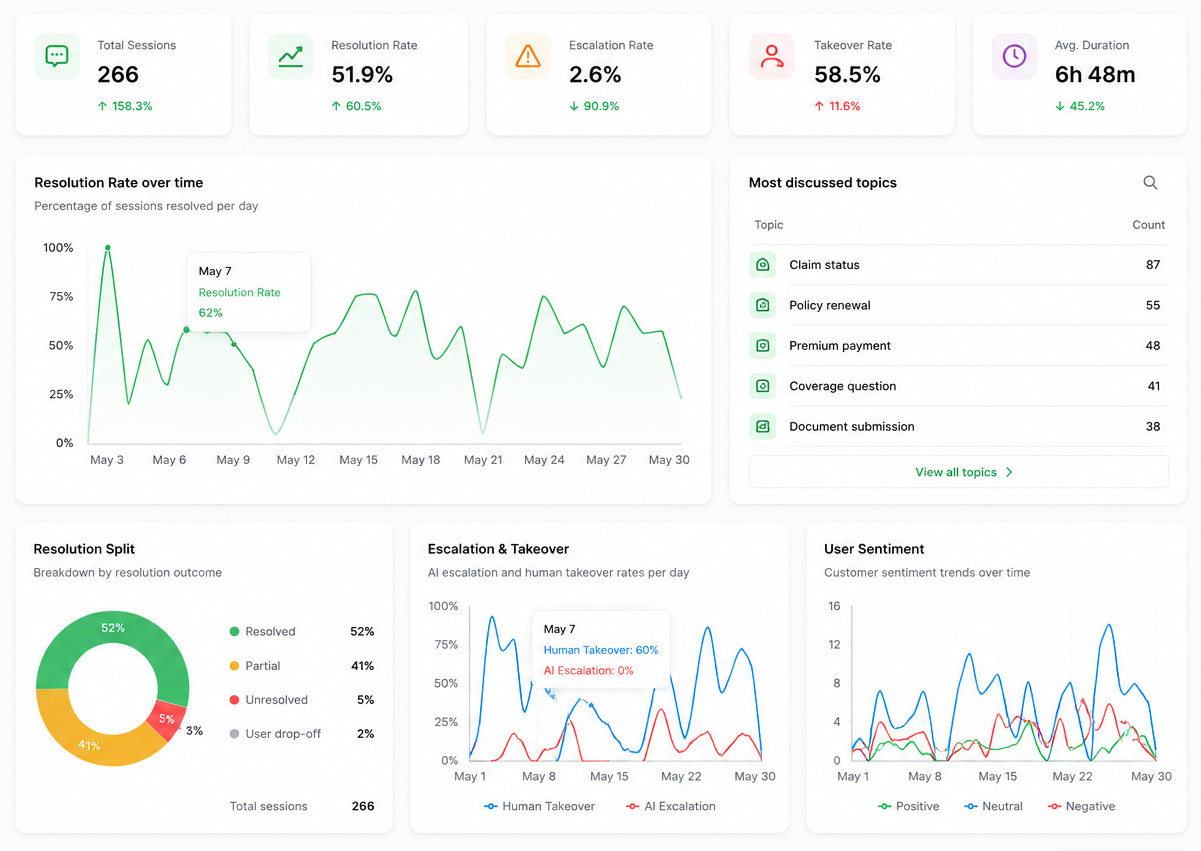Select the Unresolved legend item
Viewport: 1201px width, 851px height.
(301, 700)
